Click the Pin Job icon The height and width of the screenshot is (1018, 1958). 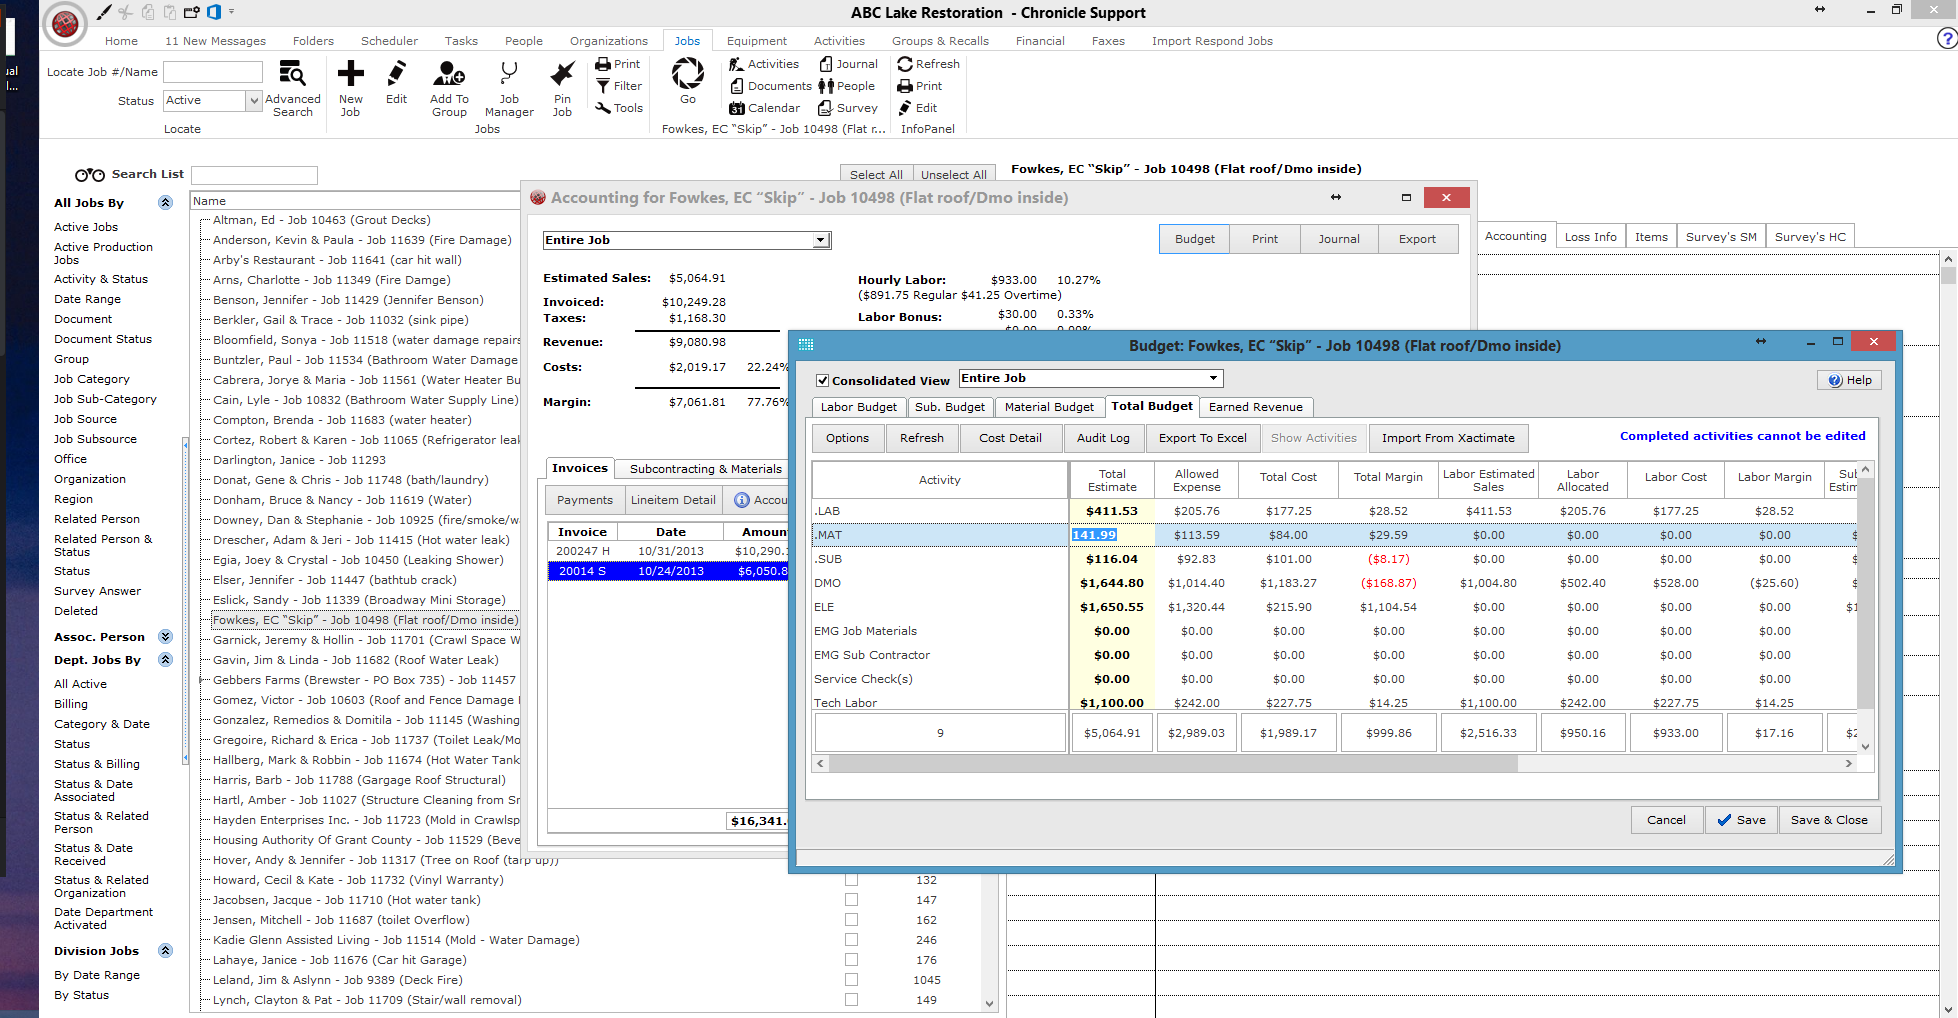tap(562, 75)
